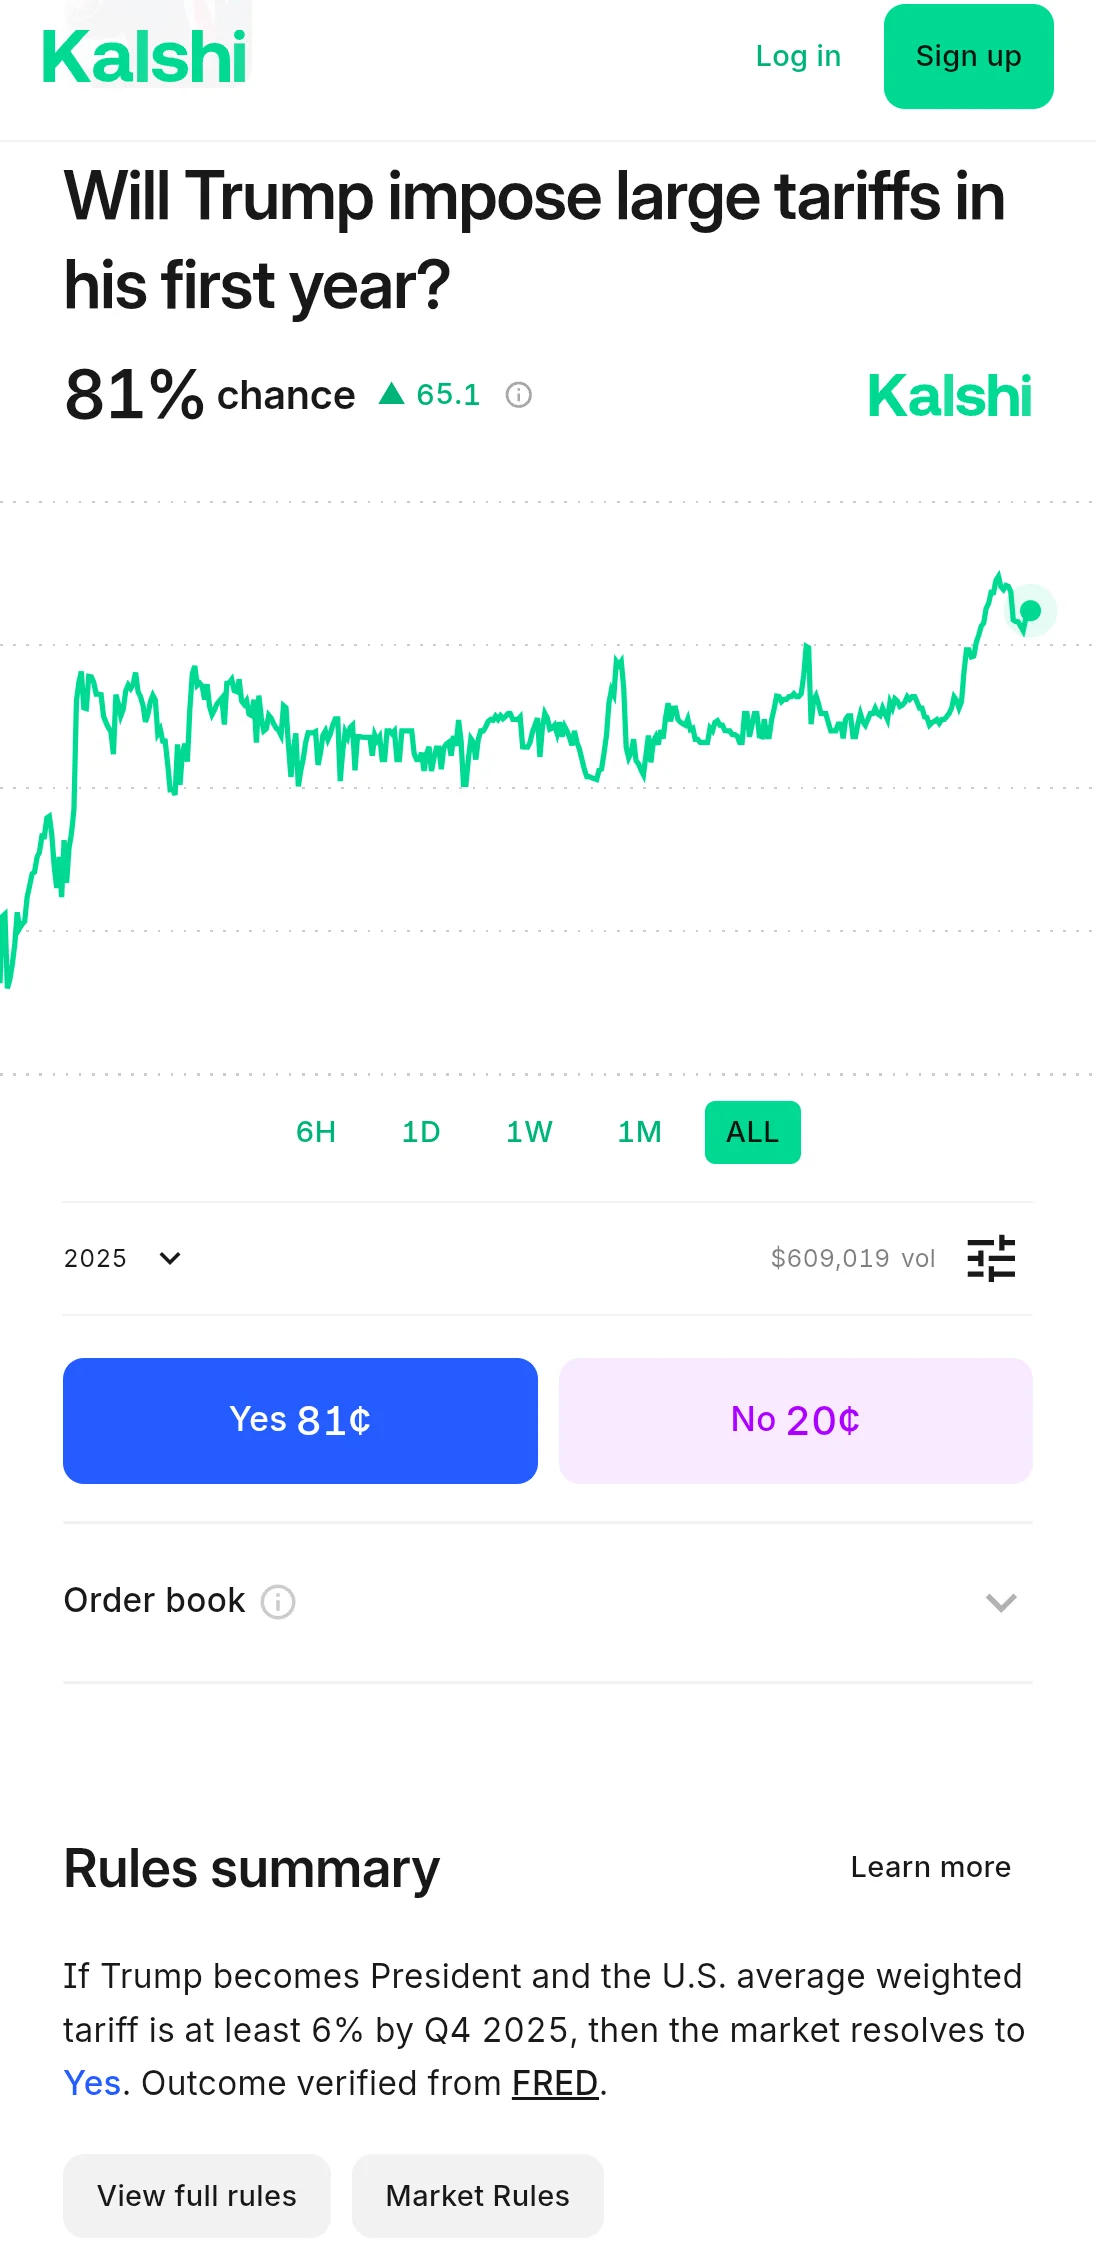Screen dimensions: 1096x2259
Task: Select the 6H chart range
Action: click(316, 1132)
